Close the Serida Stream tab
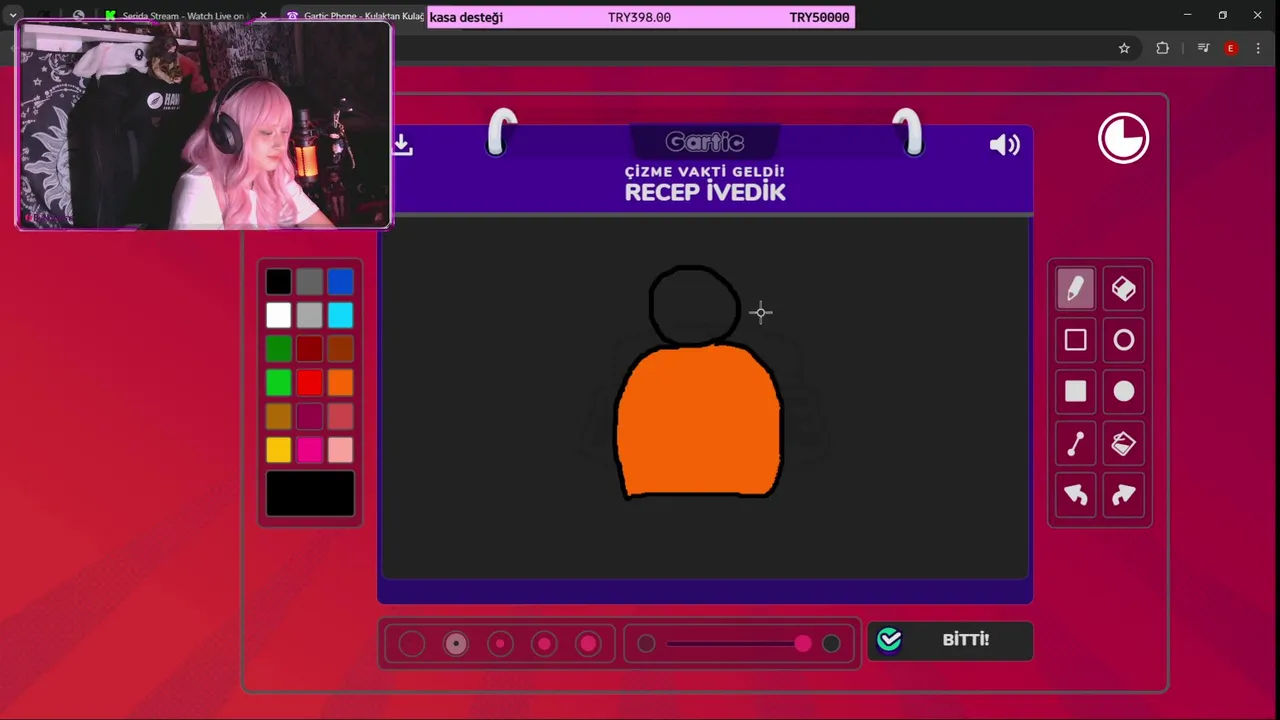 coord(263,16)
